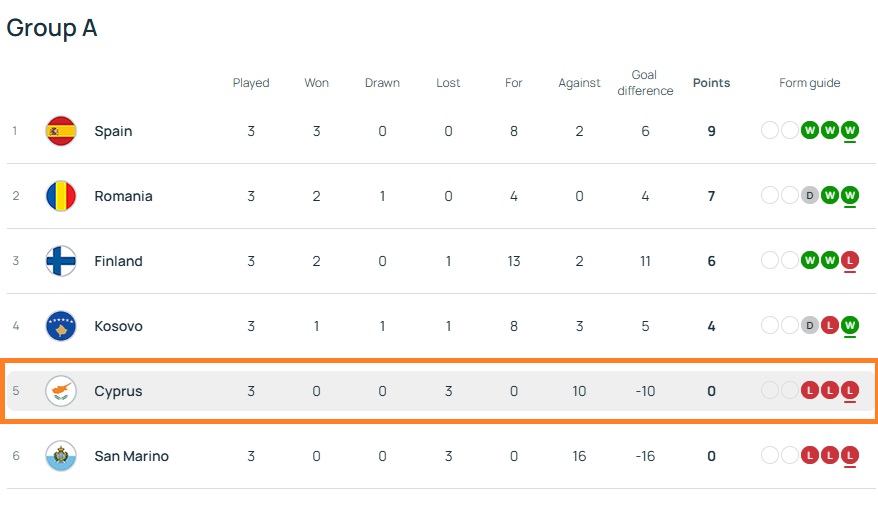878x507 pixels.
Task: Open the Spain team link
Action: 113,131
